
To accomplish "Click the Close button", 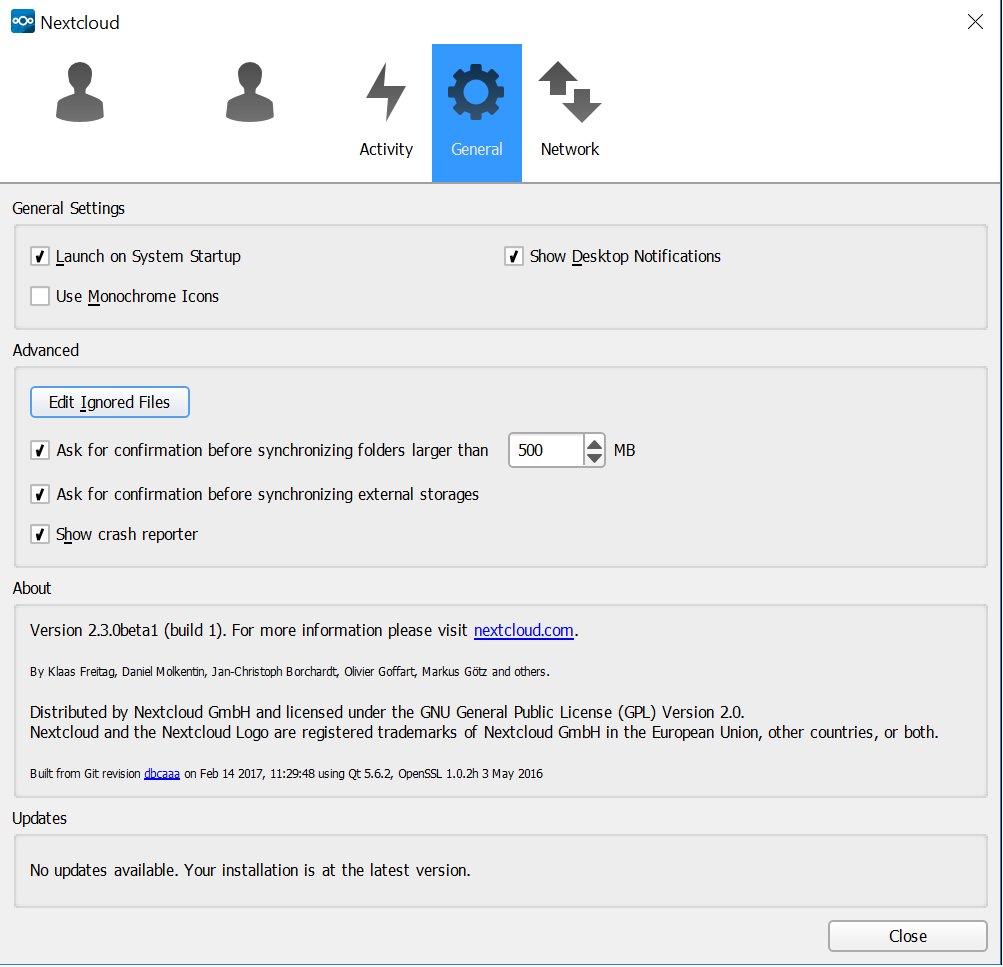I will 908,936.
